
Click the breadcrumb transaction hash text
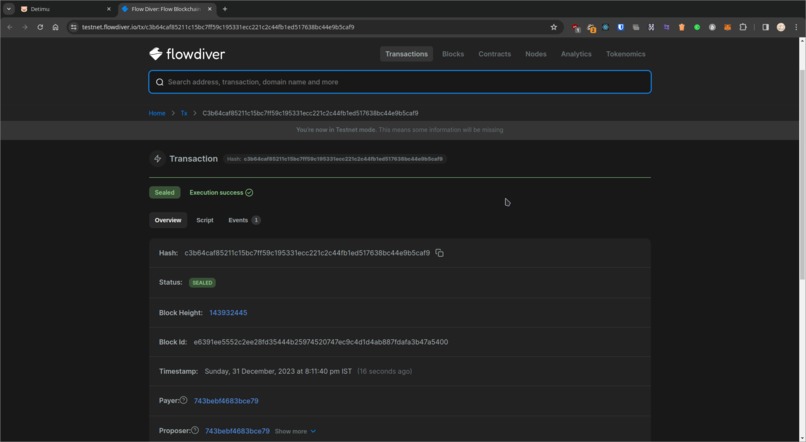click(310, 113)
